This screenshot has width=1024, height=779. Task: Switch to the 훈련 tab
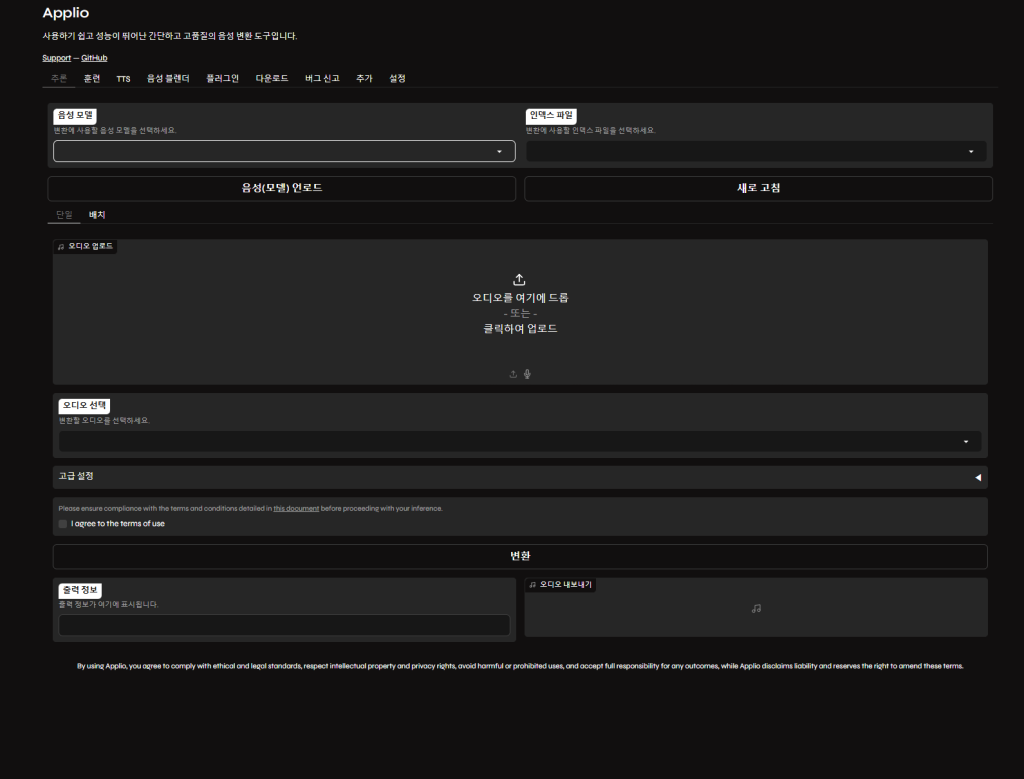click(x=92, y=78)
